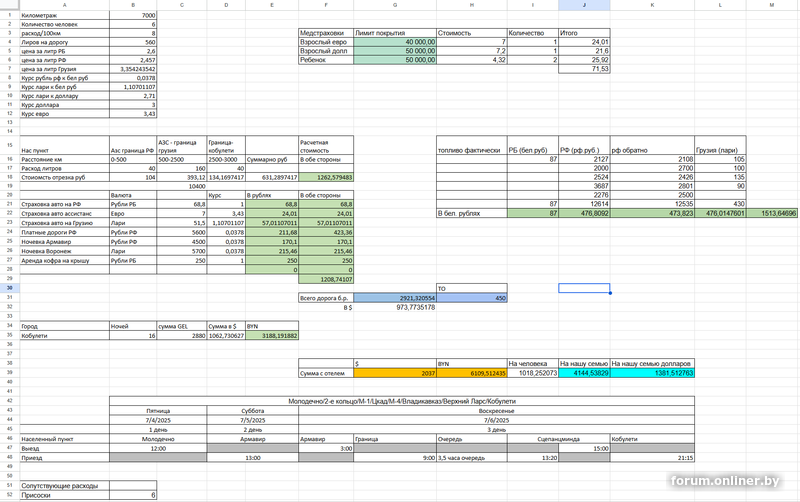
Task: Select row 18 header
Action: pos(10,177)
